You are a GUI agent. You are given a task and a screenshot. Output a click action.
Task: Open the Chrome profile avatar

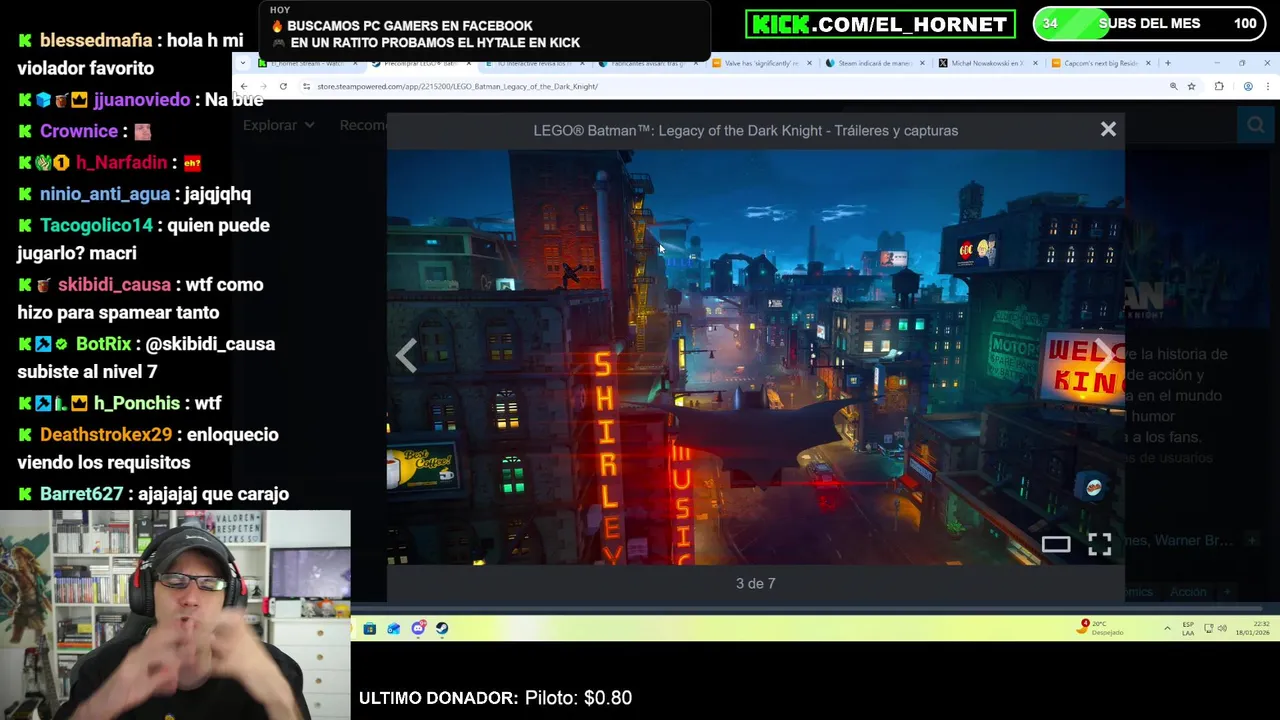1248,86
